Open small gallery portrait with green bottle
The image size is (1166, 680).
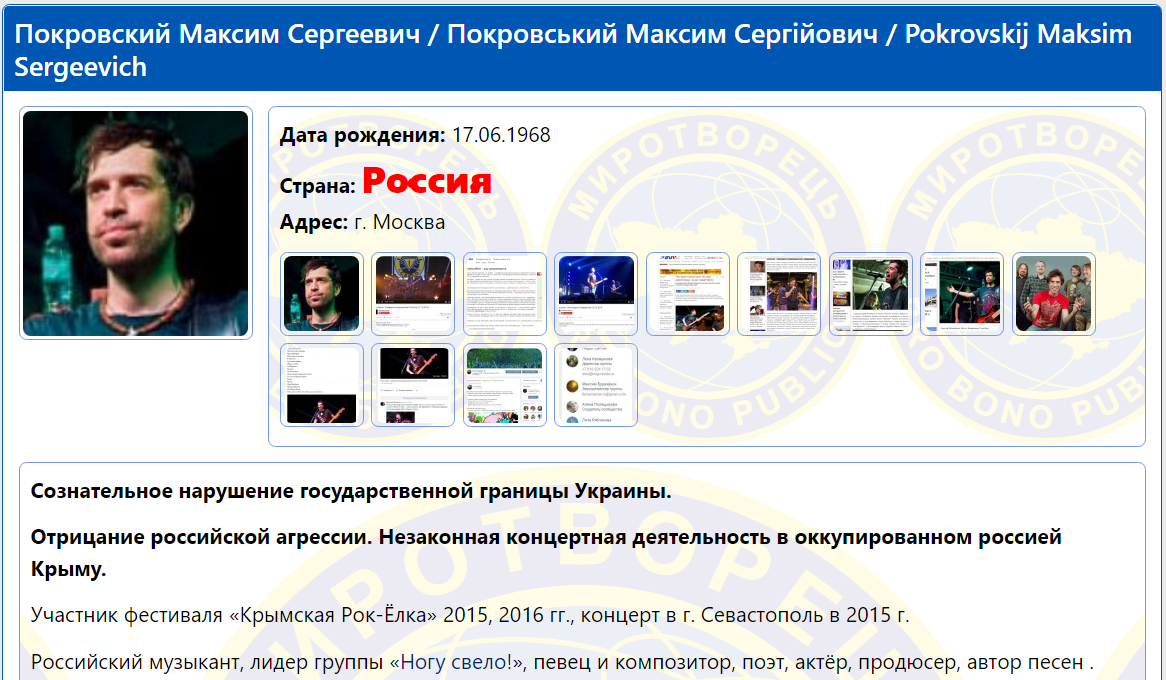tap(322, 294)
